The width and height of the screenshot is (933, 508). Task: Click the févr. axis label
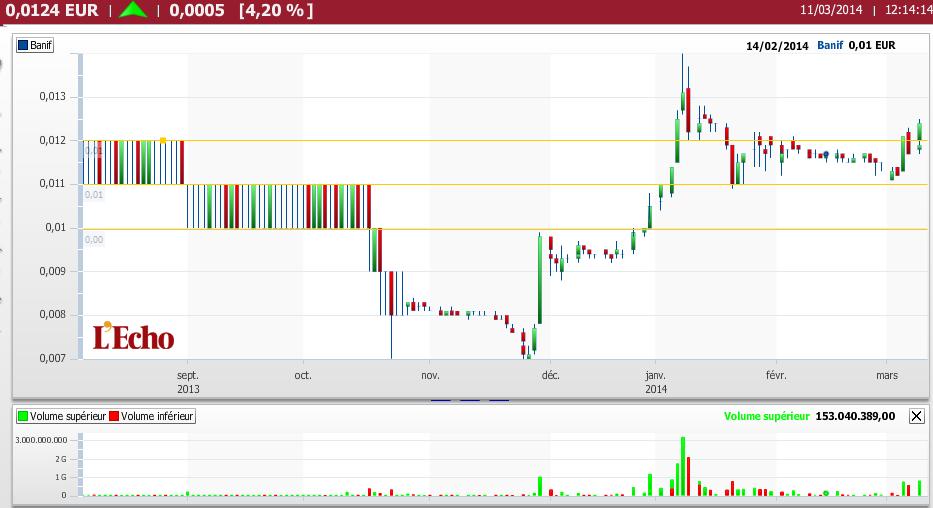(x=776, y=375)
